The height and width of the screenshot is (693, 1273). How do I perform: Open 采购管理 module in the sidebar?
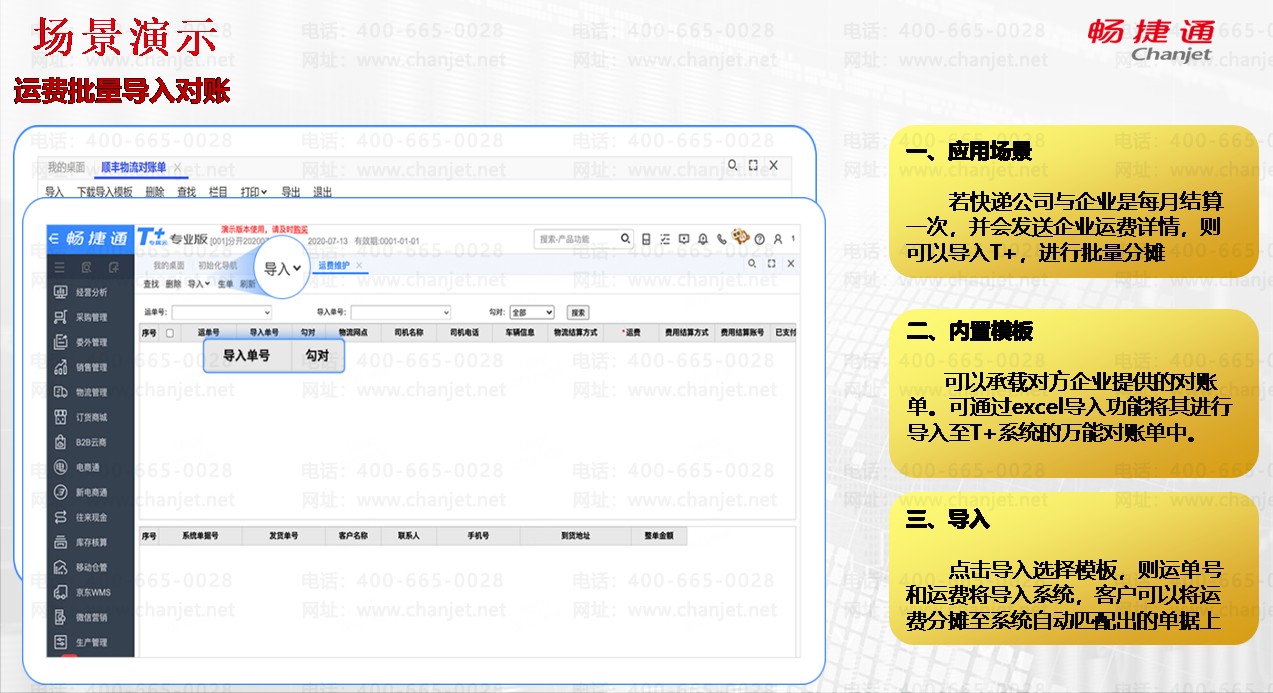[81, 317]
